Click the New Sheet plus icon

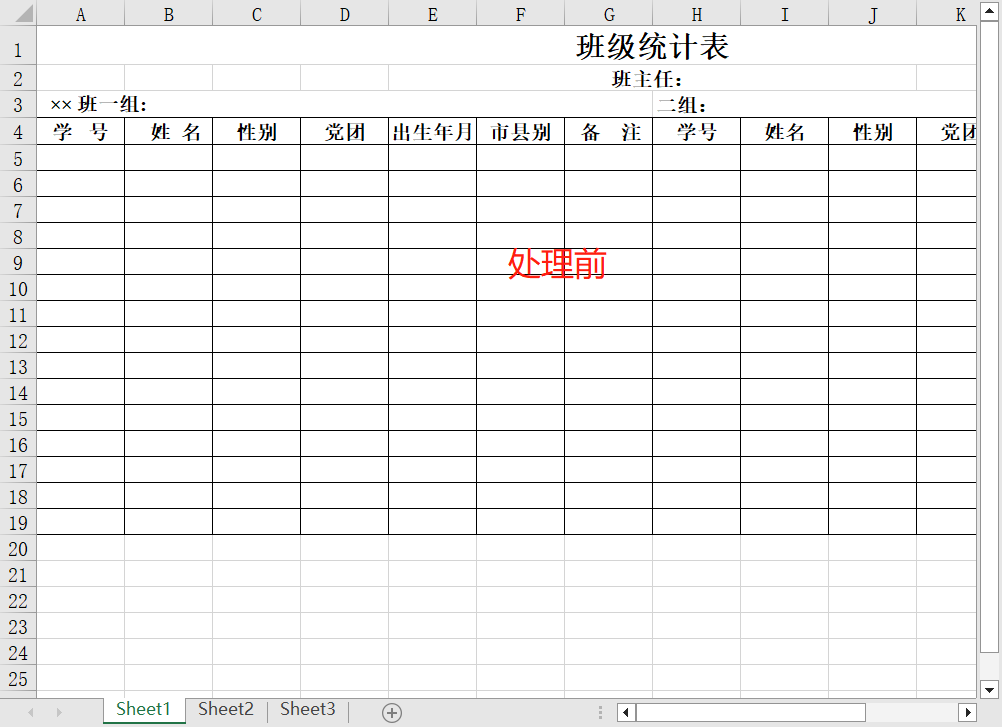(x=391, y=711)
